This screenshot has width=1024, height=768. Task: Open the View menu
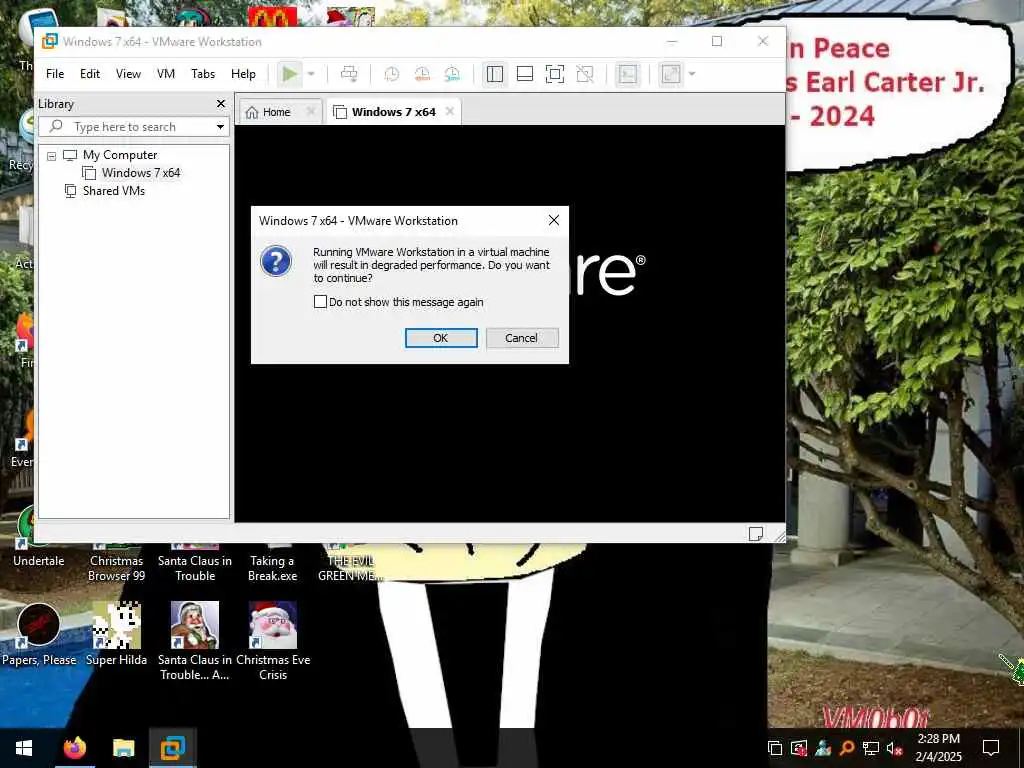(128, 74)
